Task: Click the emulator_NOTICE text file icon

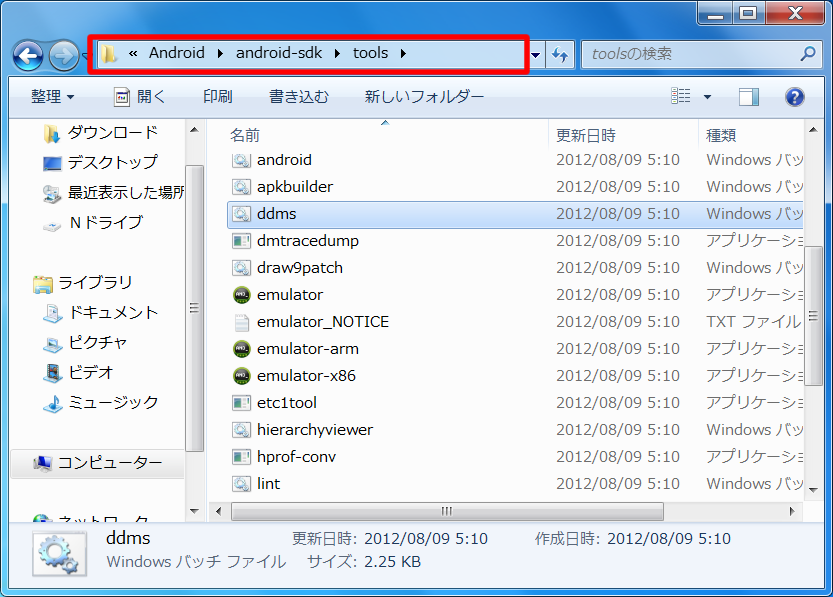Action: [241, 322]
